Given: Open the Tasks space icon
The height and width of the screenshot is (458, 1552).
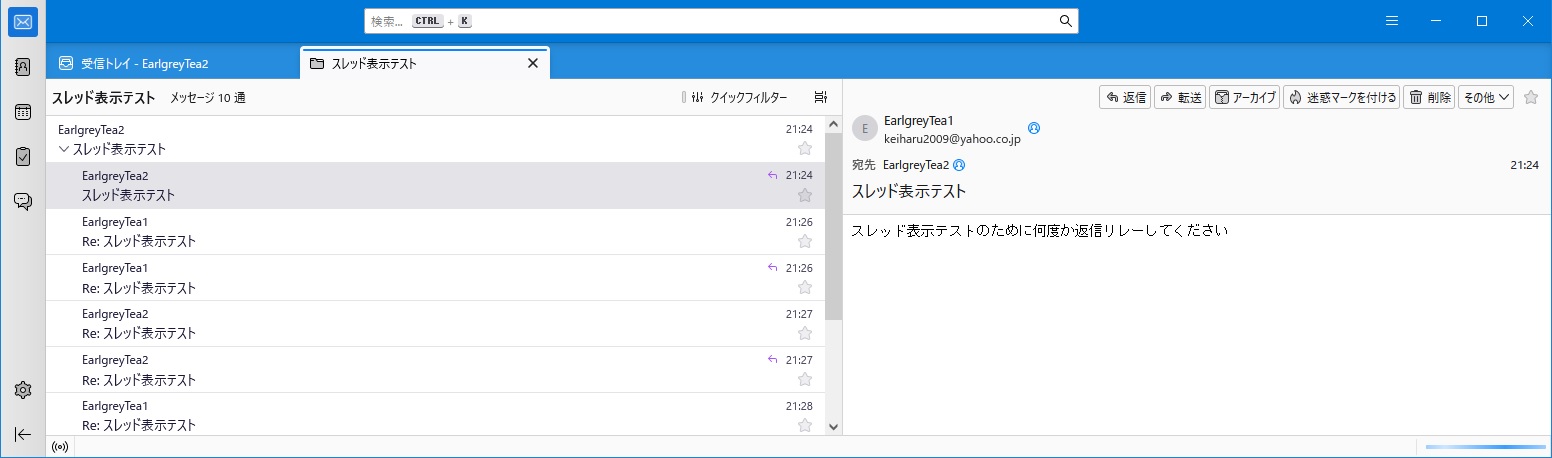Looking at the screenshot, I should [x=22, y=156].
